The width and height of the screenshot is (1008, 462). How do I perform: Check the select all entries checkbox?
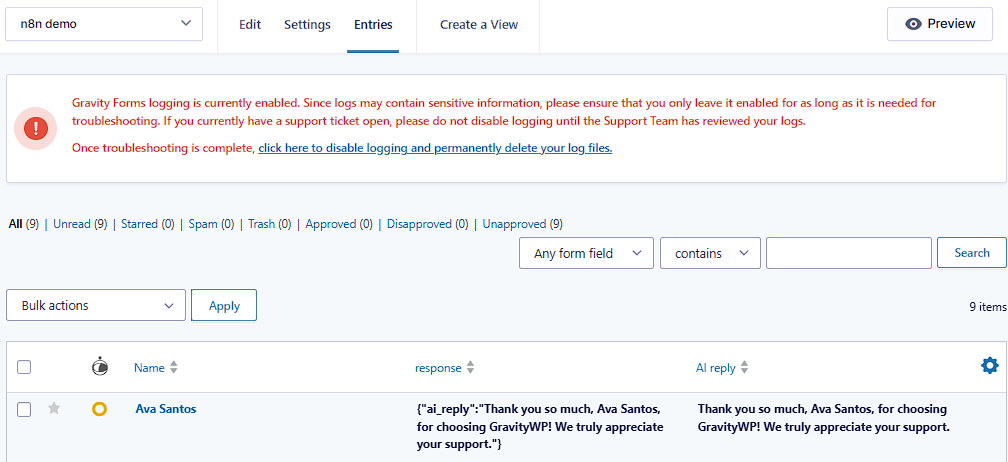click(x=24, y=367)
